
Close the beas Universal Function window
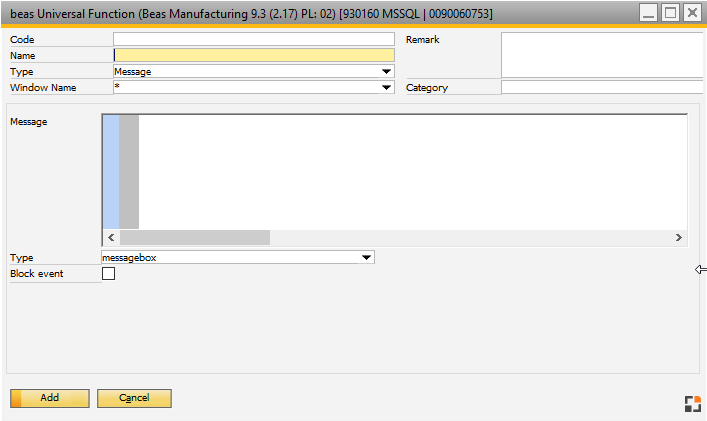coord(691,13)
